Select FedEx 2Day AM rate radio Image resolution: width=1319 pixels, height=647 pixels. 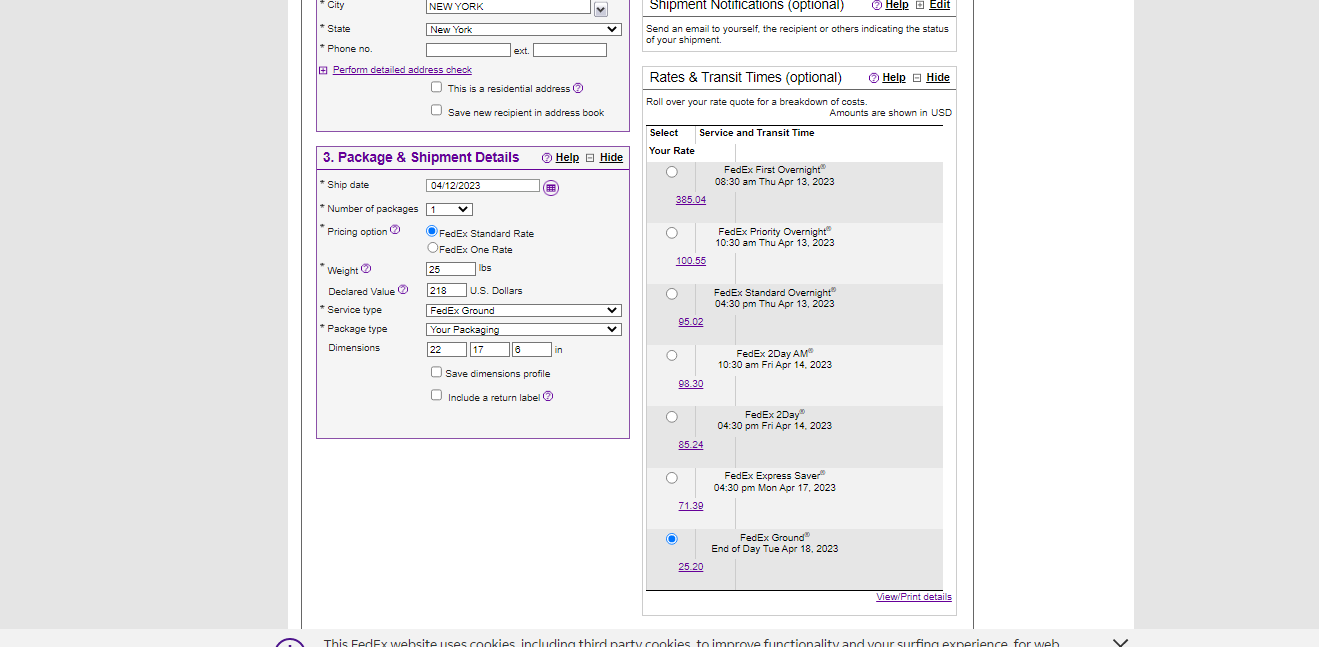point(672,355)
